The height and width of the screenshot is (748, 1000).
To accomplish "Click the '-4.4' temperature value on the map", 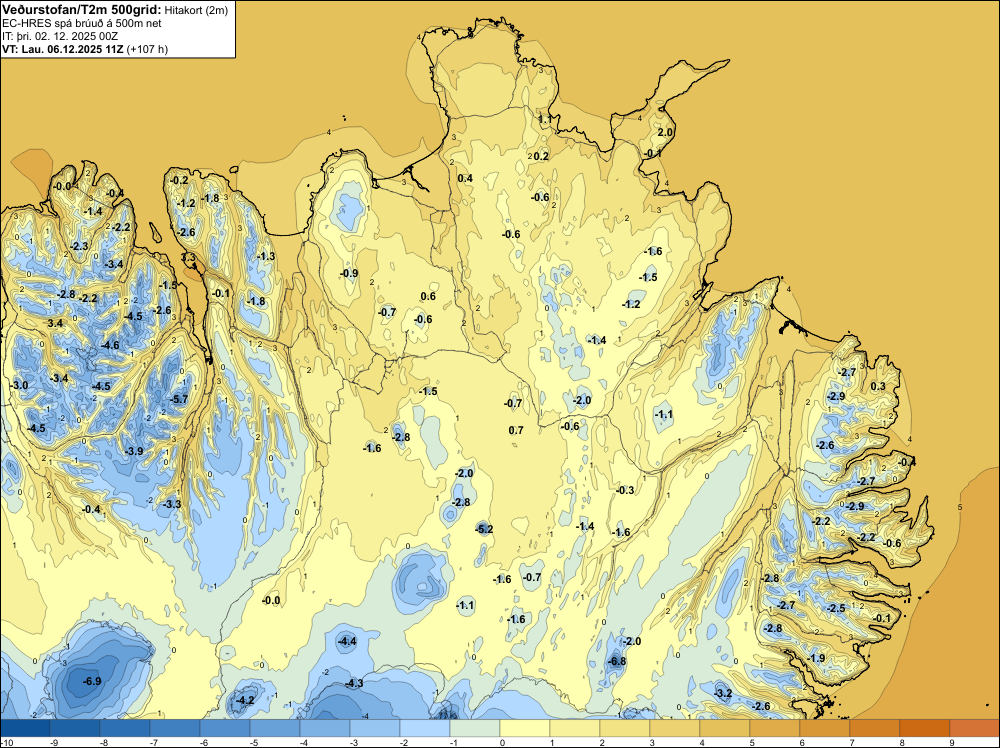I will [348, 641].
